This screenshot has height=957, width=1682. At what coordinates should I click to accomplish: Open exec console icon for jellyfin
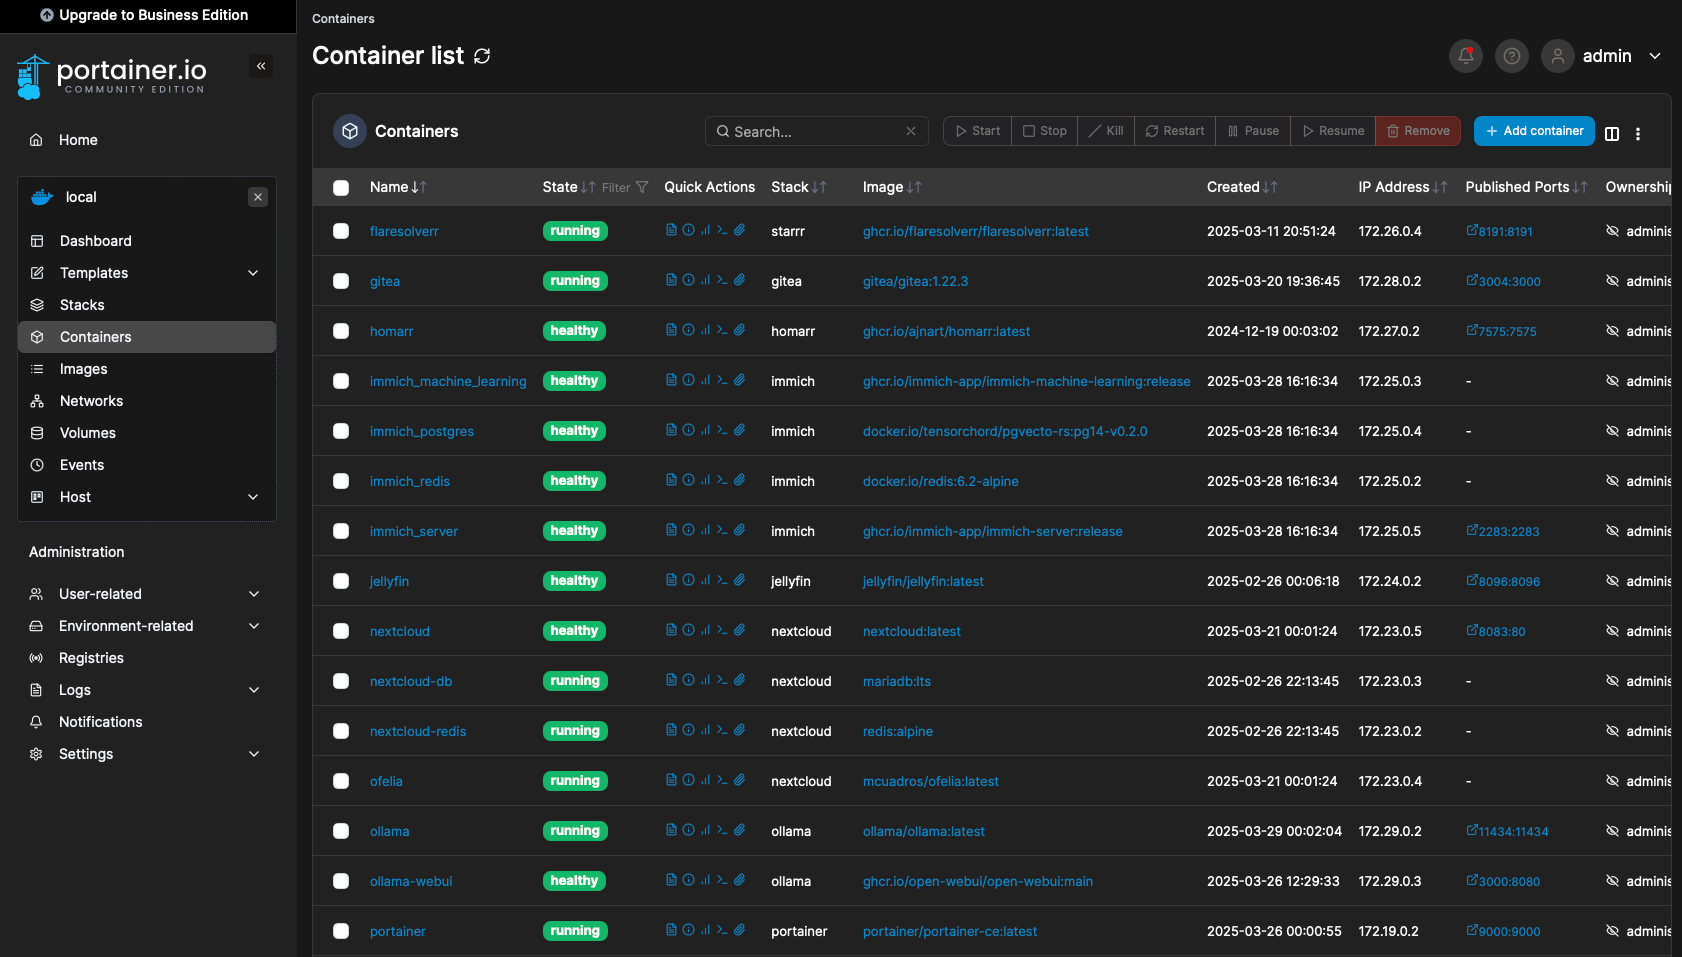point(722,580)
